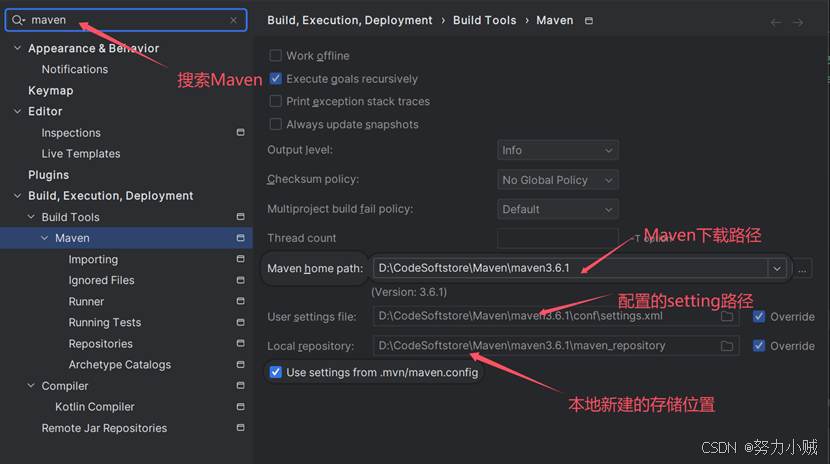830x464 pixels.
Task: Open the Checksum policy dropdown
Action: (557, 180)
